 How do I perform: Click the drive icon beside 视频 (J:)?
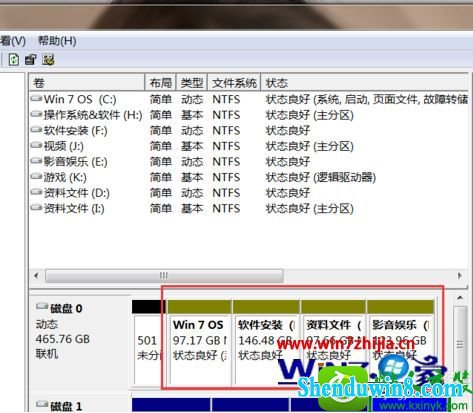(36, 145)
